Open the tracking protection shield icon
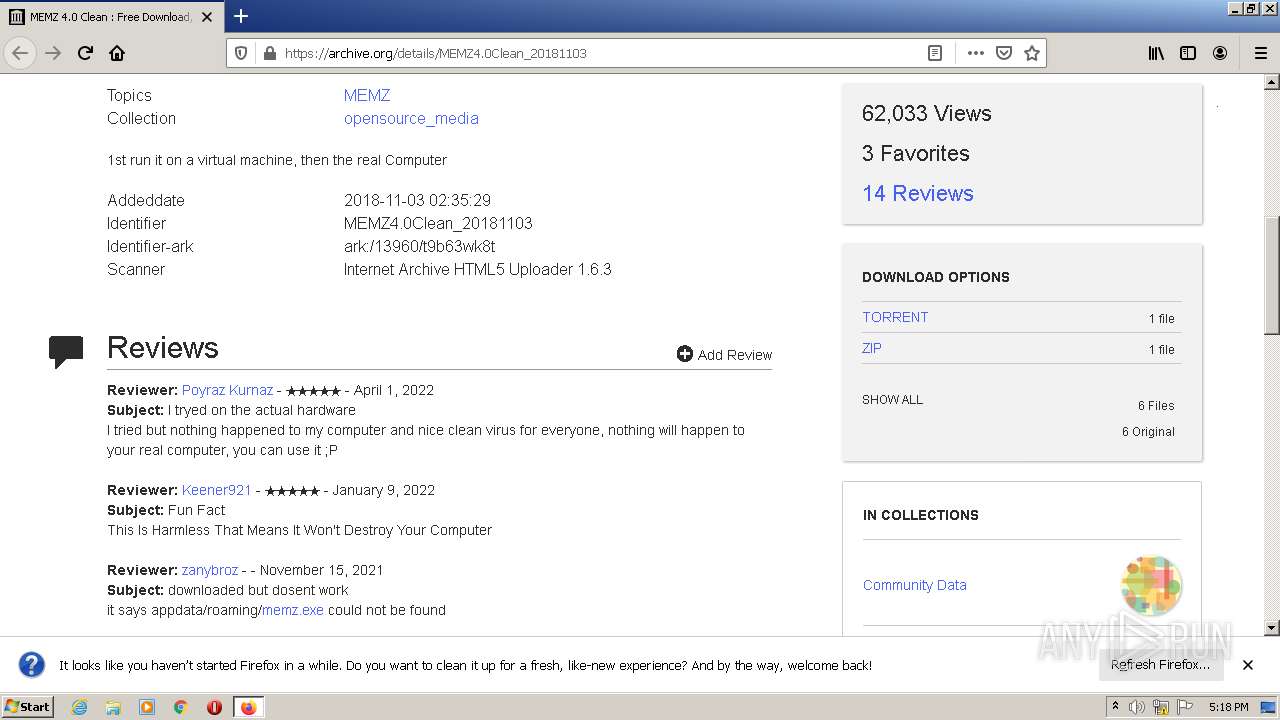 (241, 53)
